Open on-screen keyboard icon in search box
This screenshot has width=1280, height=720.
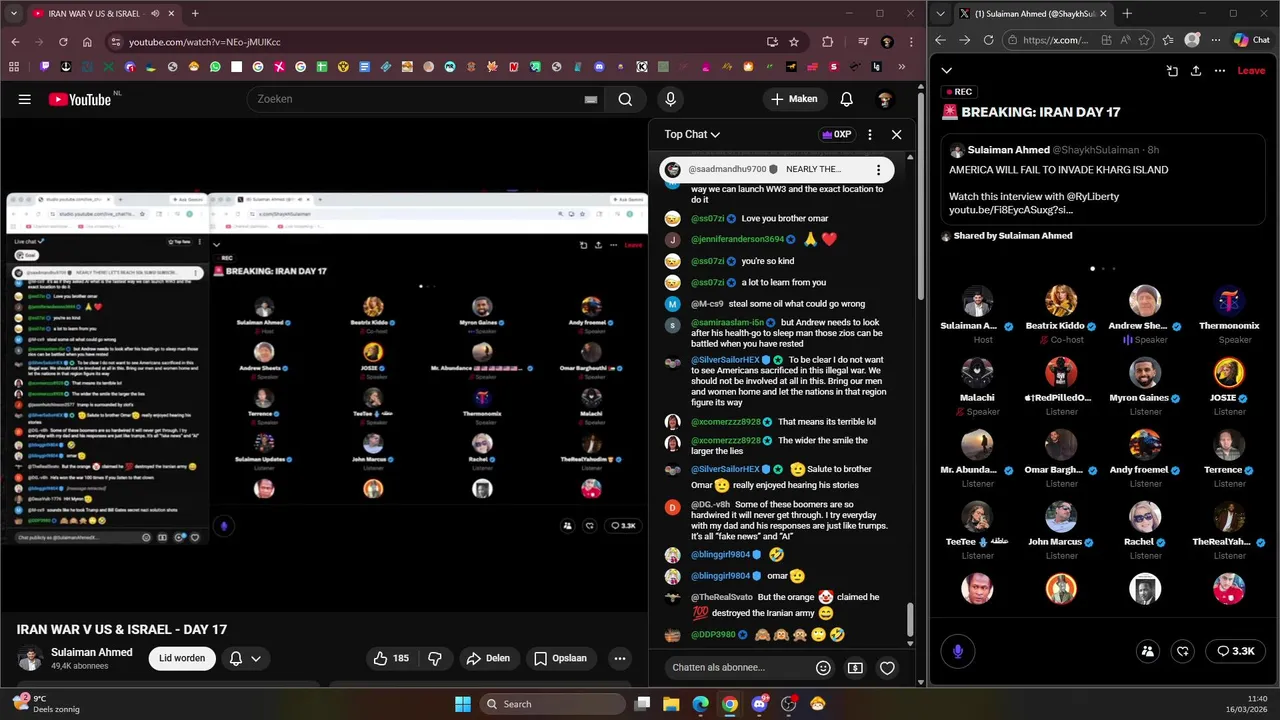tap(590, 99)
